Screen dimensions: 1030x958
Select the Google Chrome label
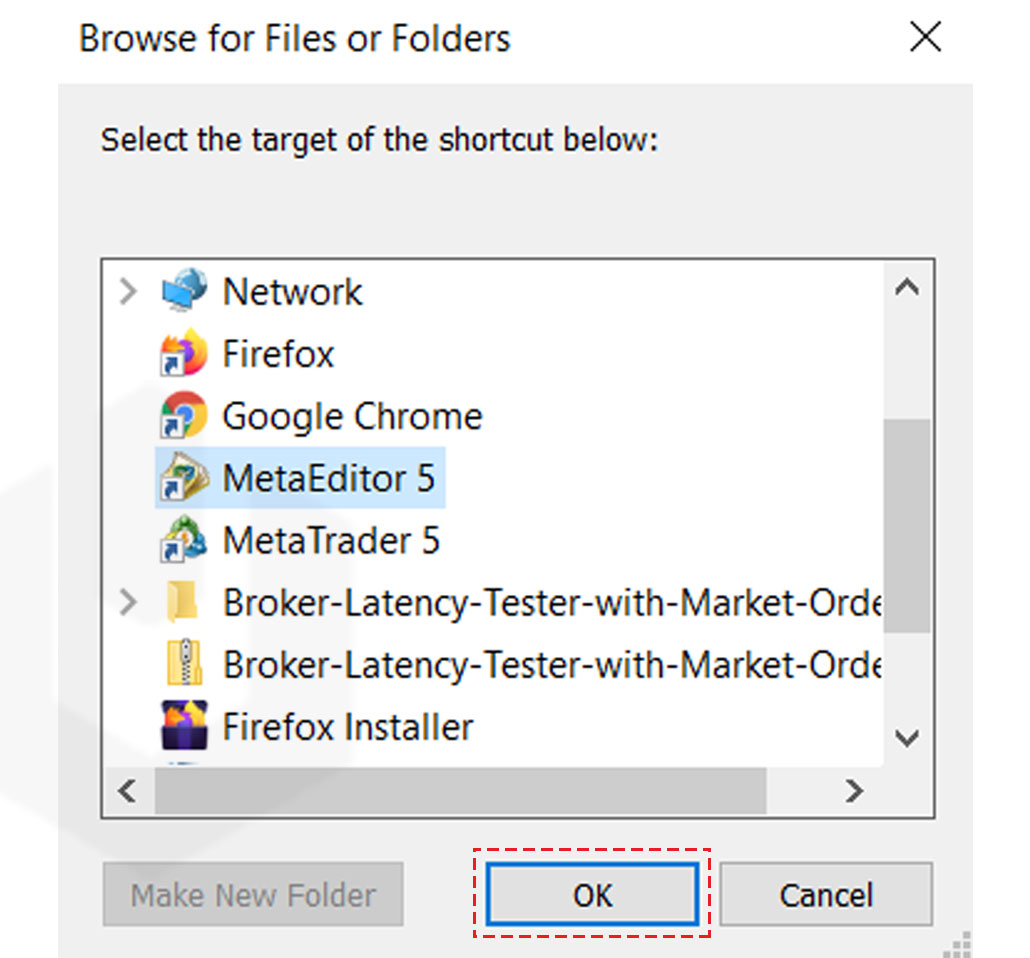352,416
